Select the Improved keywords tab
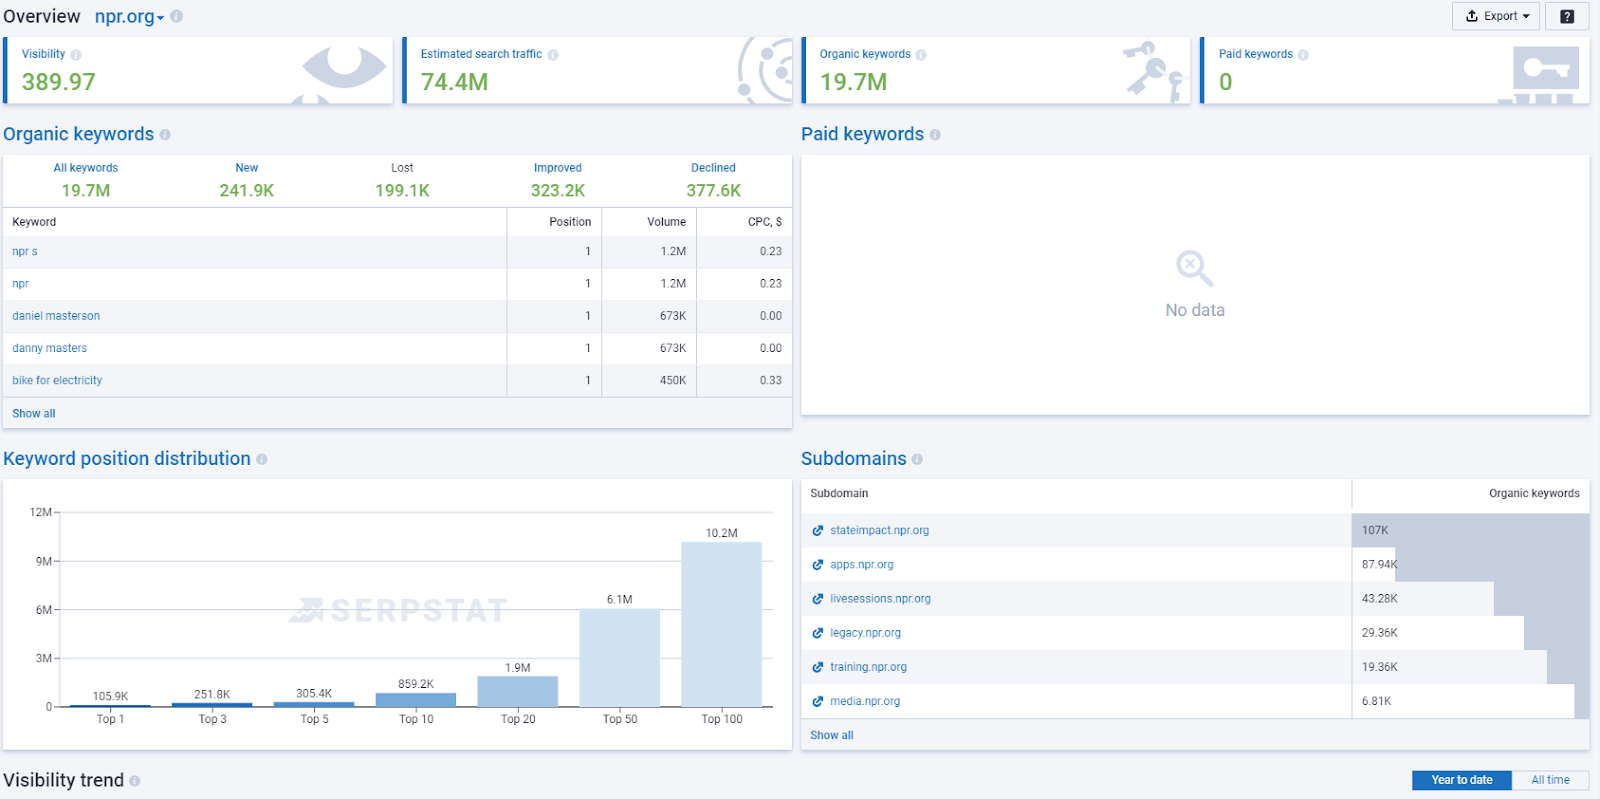The height and width of the screenshot is (799, 1600). 558,179
